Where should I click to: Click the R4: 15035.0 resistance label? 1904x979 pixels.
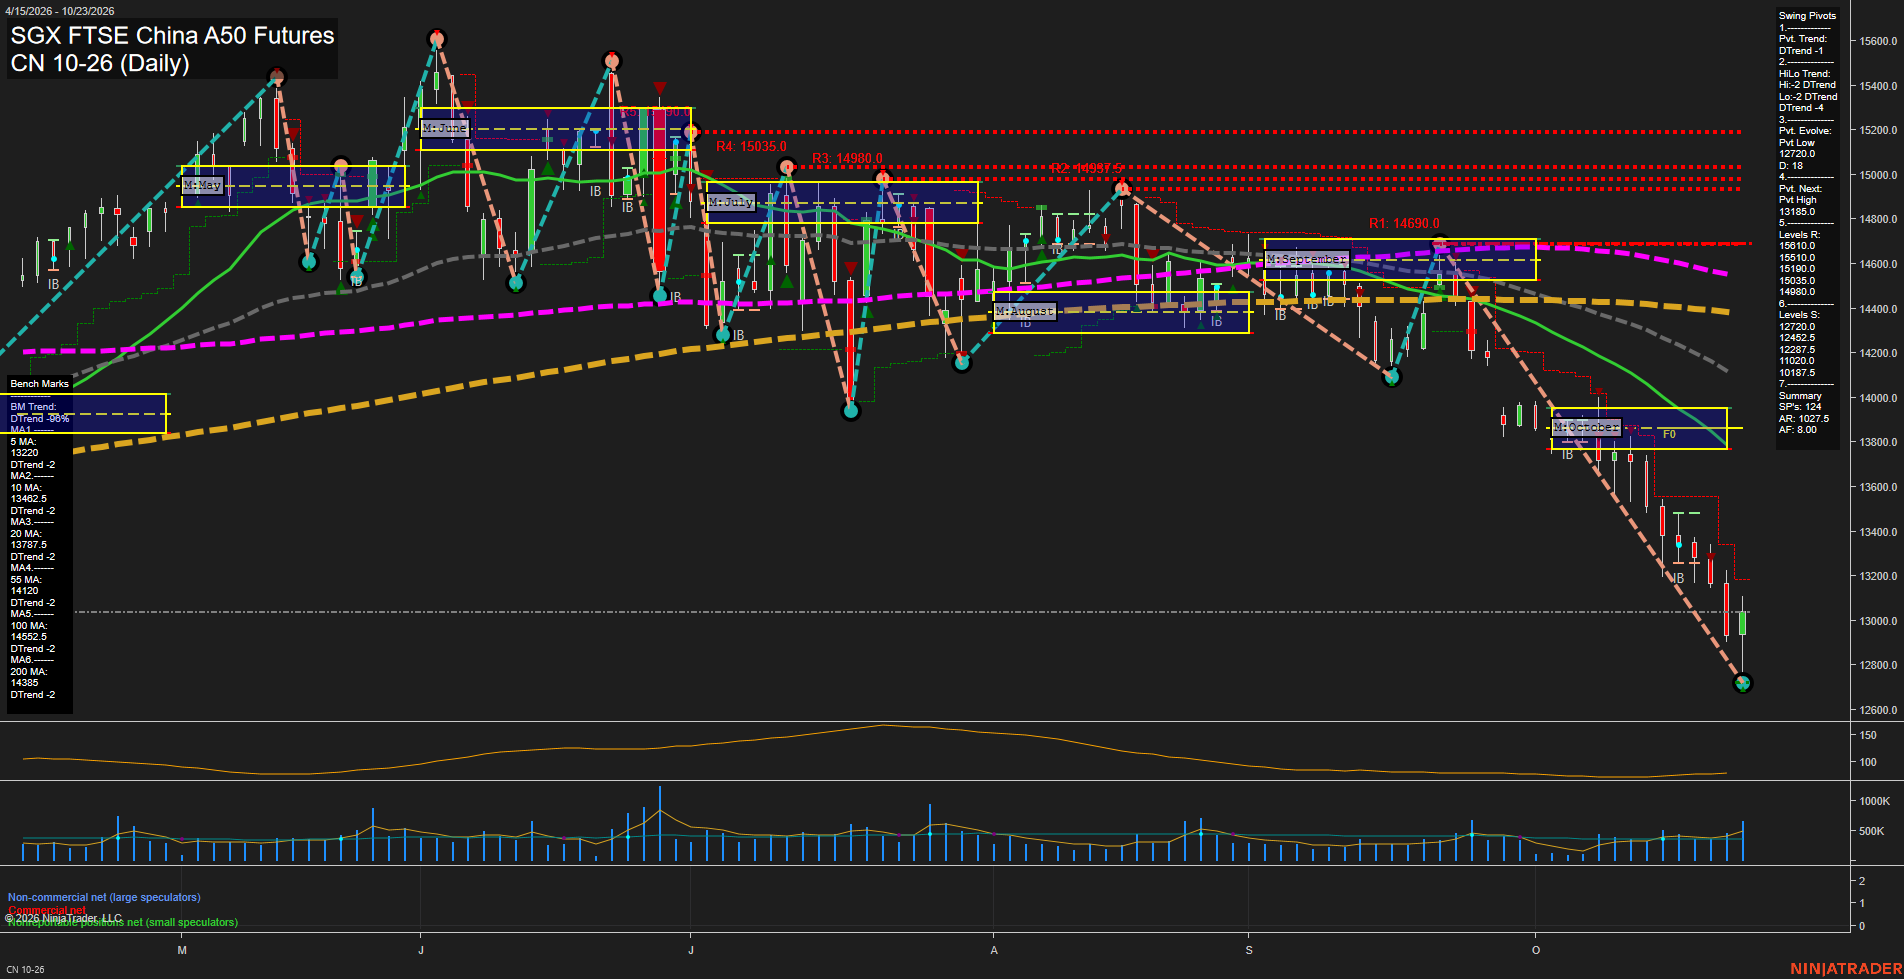tap(751, 147)
